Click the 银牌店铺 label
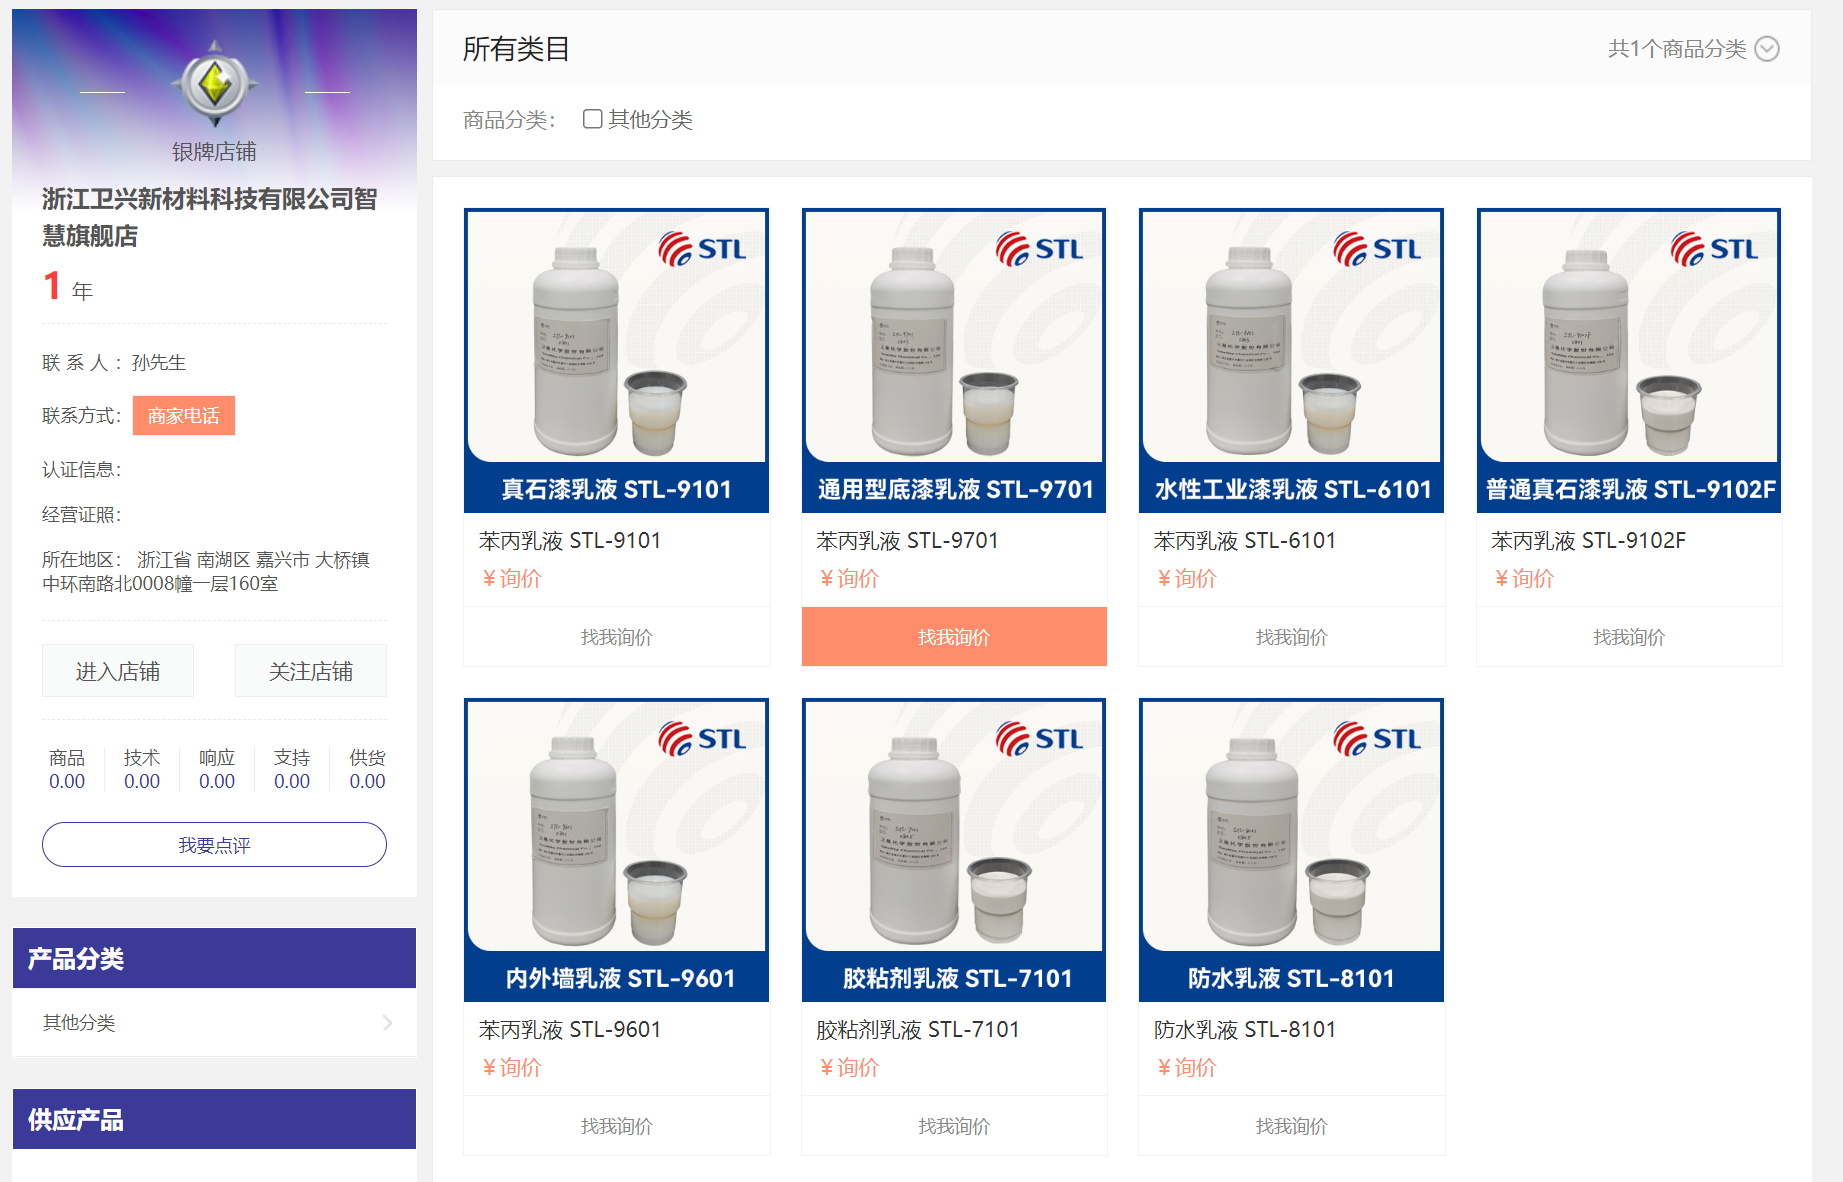The image size is (1843, 1182). tap(214, 152)
